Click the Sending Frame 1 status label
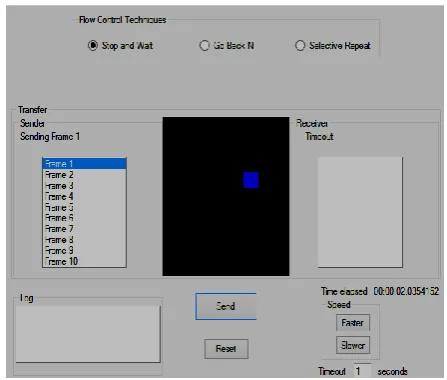Screen dimensions: 447x380 [50, 136]
